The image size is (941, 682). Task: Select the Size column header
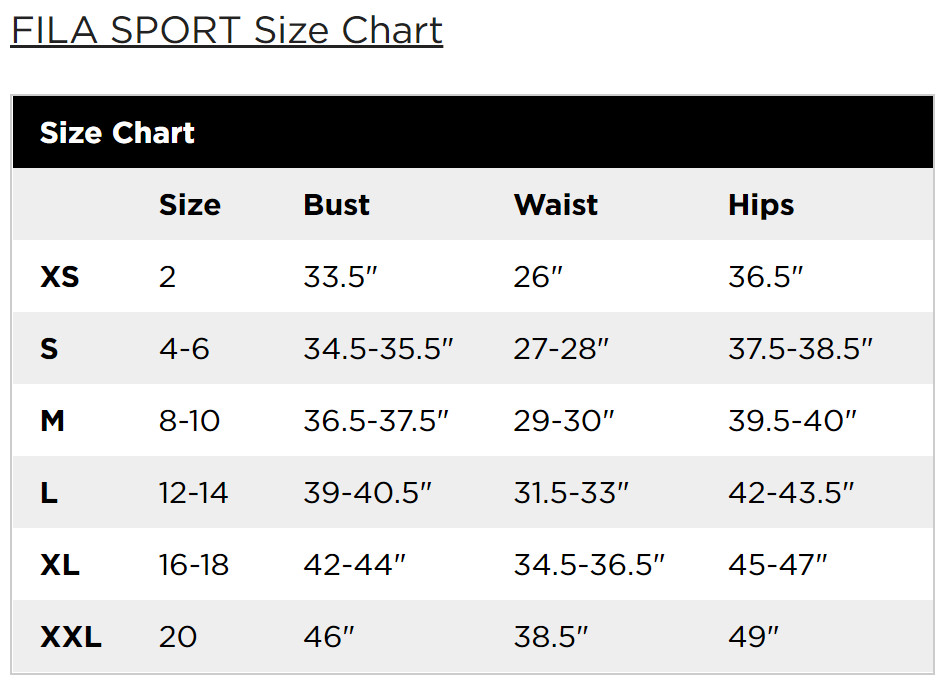[189, 205]
